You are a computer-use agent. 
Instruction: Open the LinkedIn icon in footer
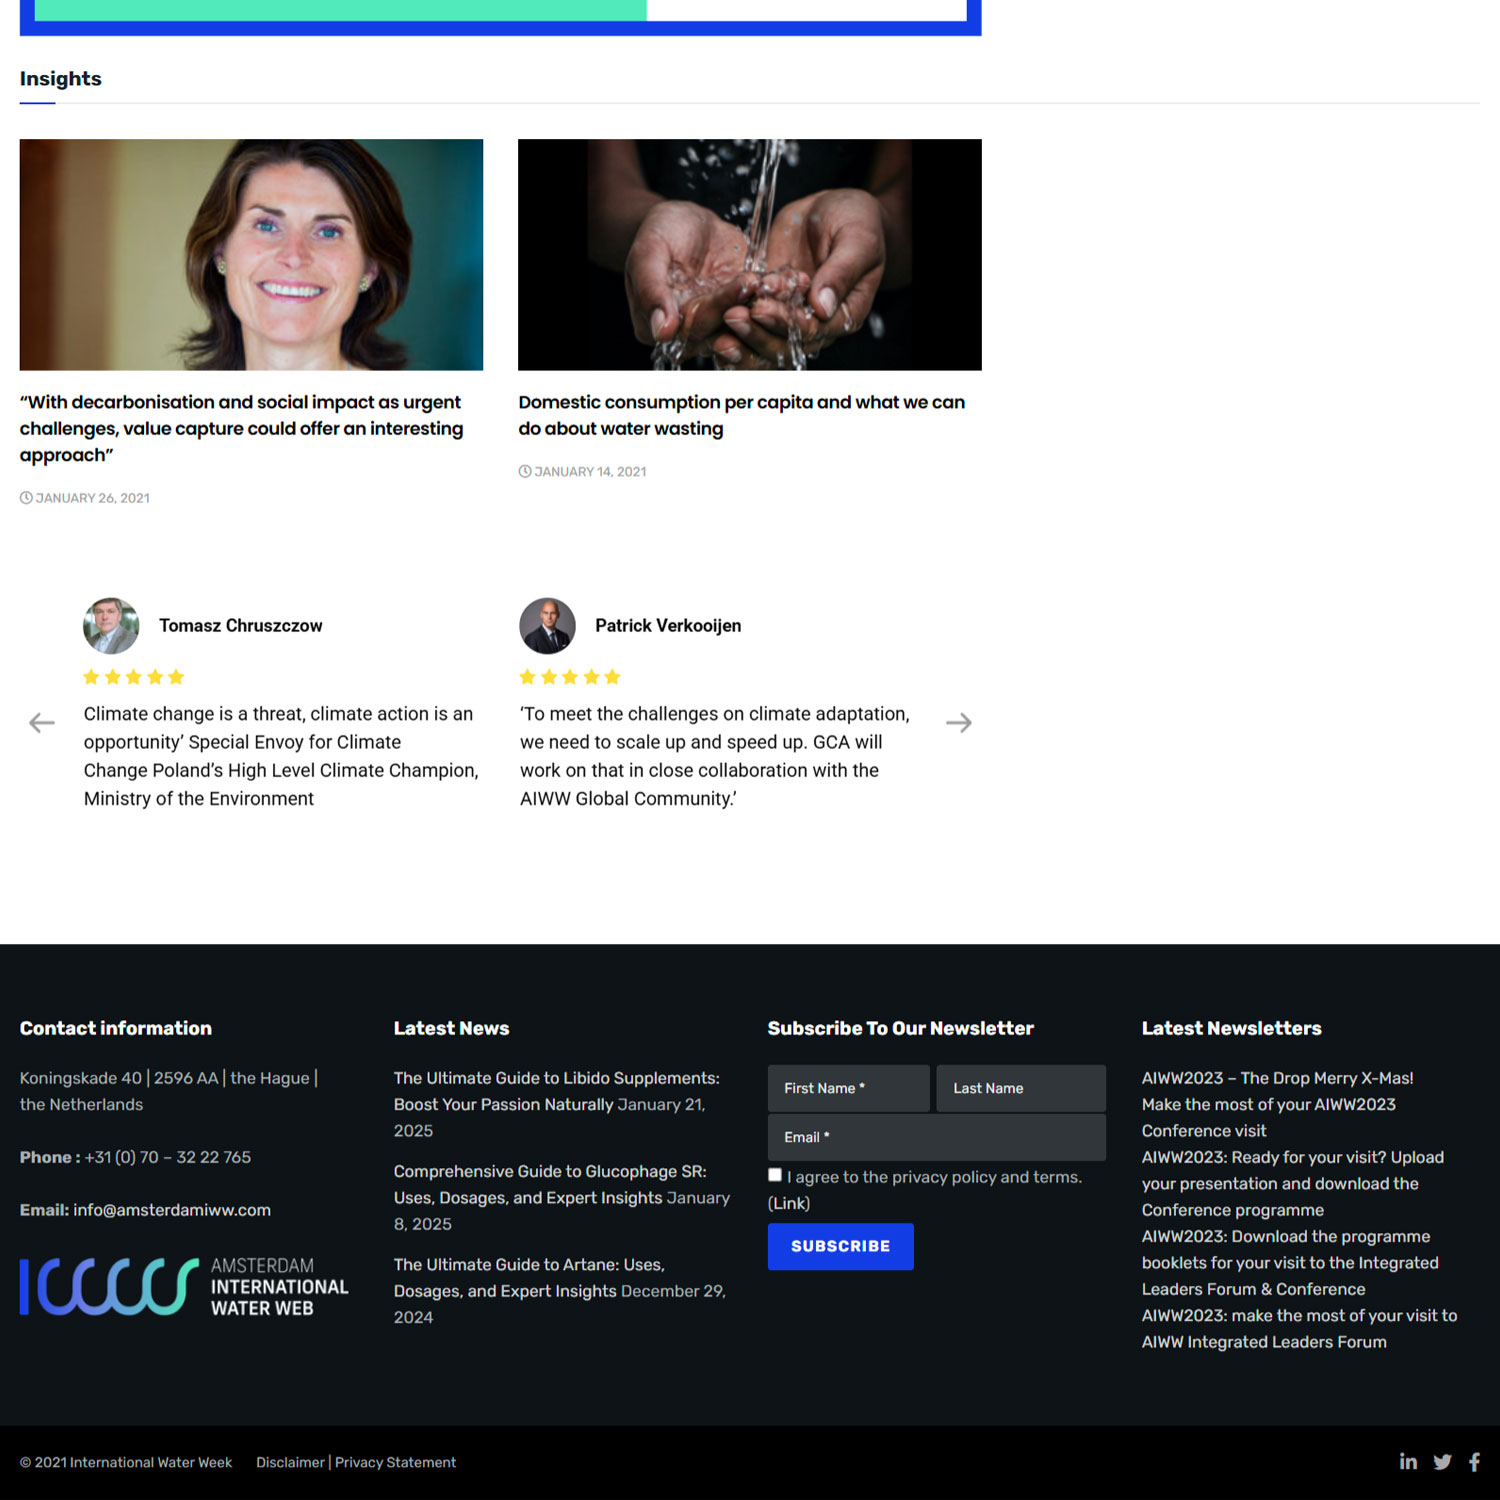click(x=1408, y=1461)
